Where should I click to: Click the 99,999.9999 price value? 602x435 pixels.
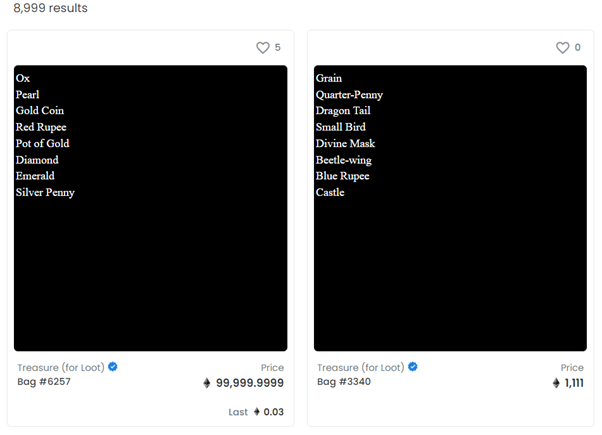pos(250,383)
